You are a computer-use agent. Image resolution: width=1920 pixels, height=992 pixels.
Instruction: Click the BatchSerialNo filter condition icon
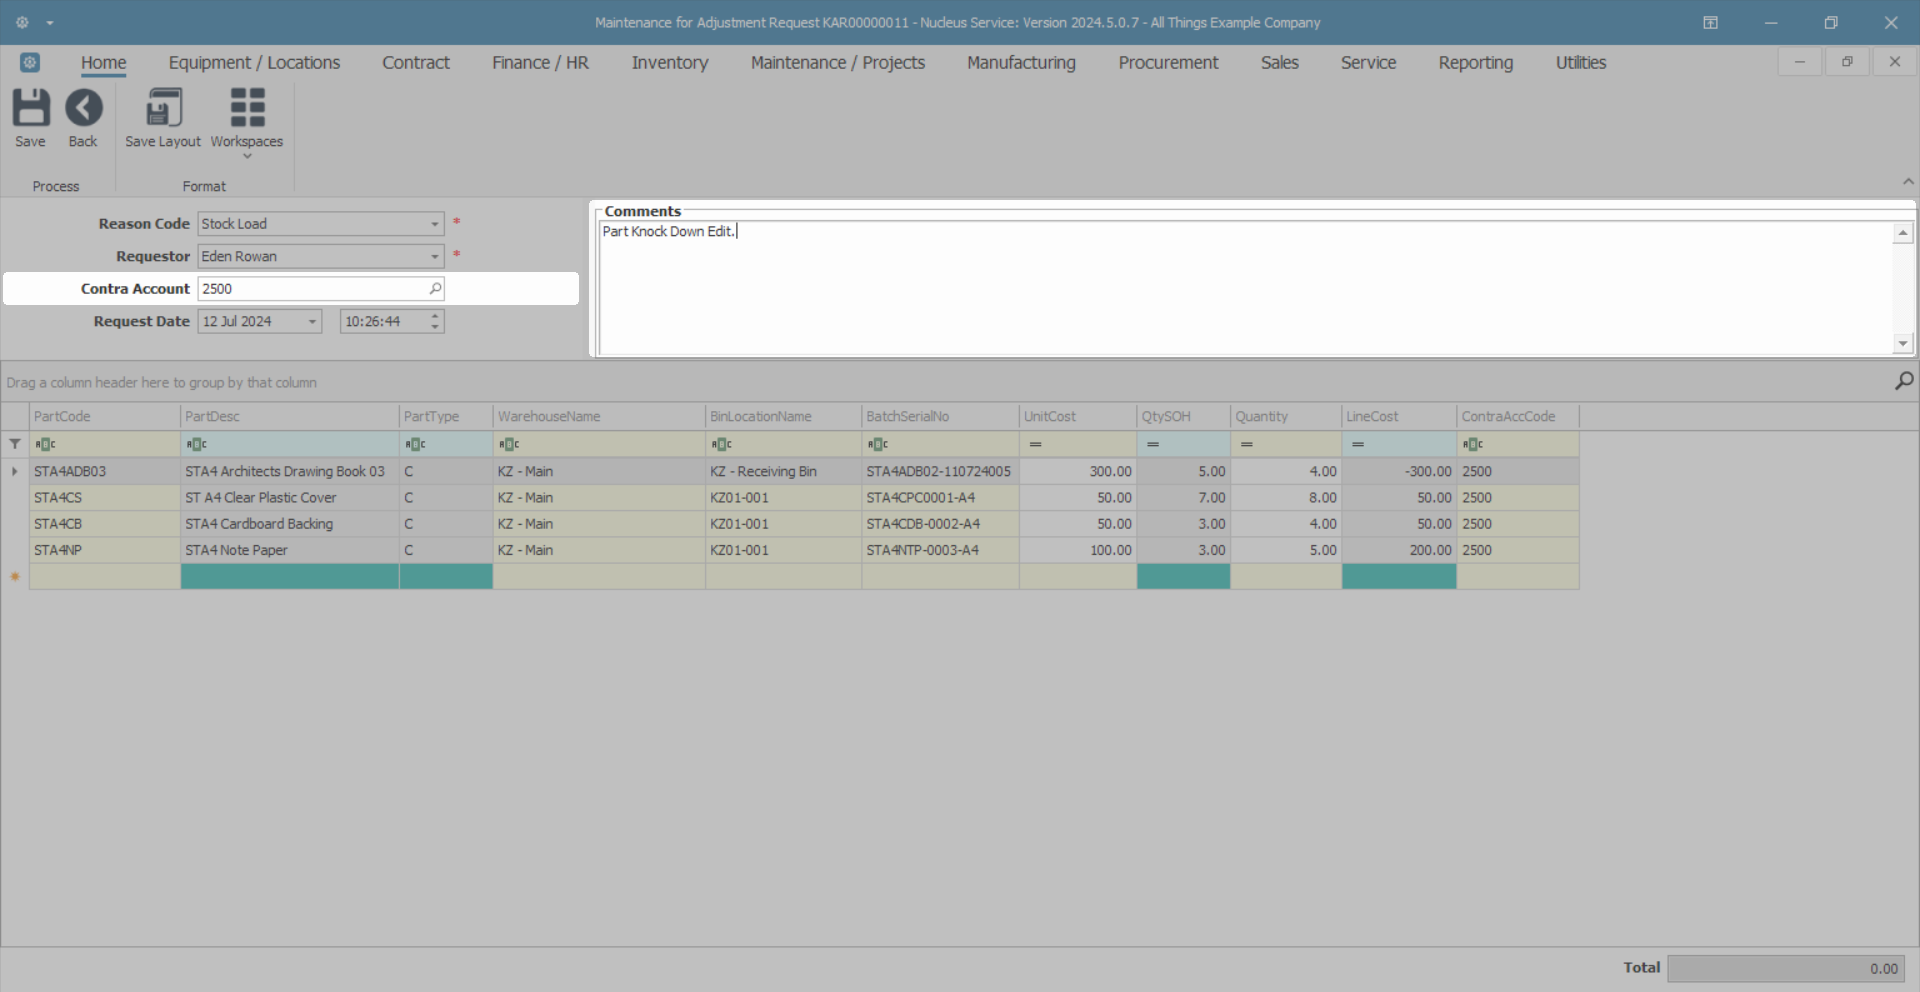[x=878, y=444]
